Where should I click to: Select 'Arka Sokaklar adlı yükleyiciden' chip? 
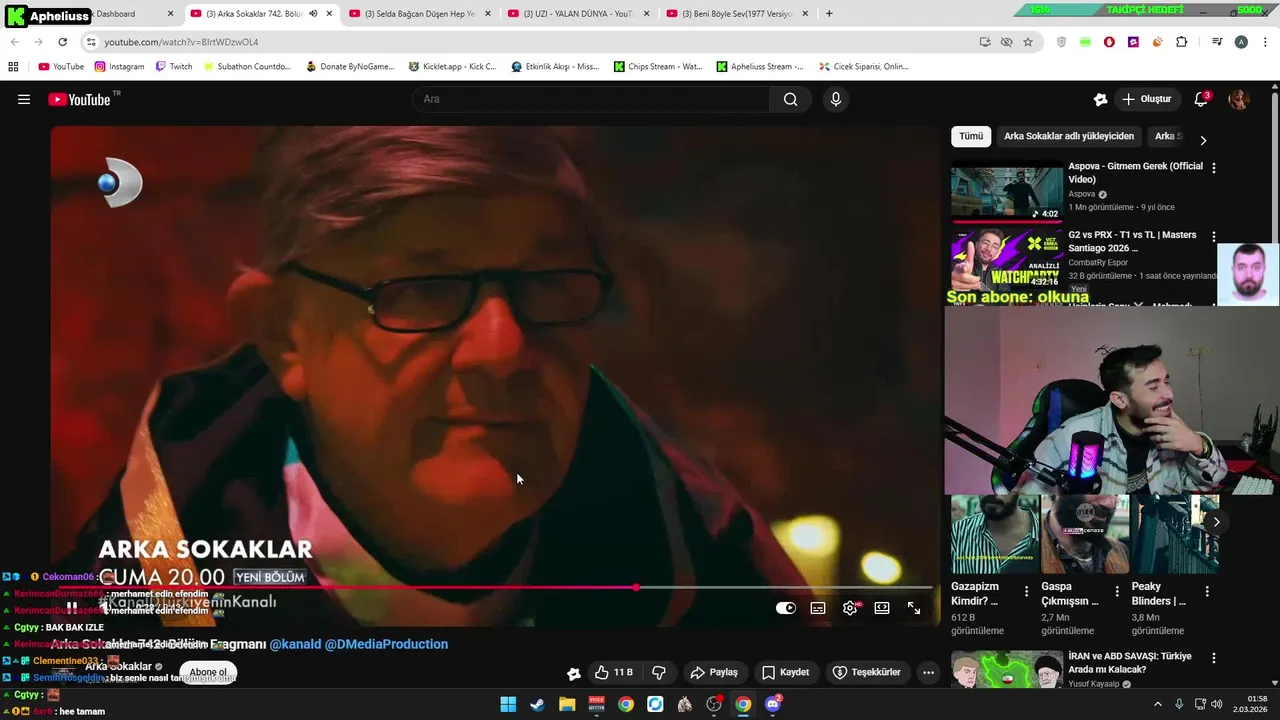[1069, 136]
